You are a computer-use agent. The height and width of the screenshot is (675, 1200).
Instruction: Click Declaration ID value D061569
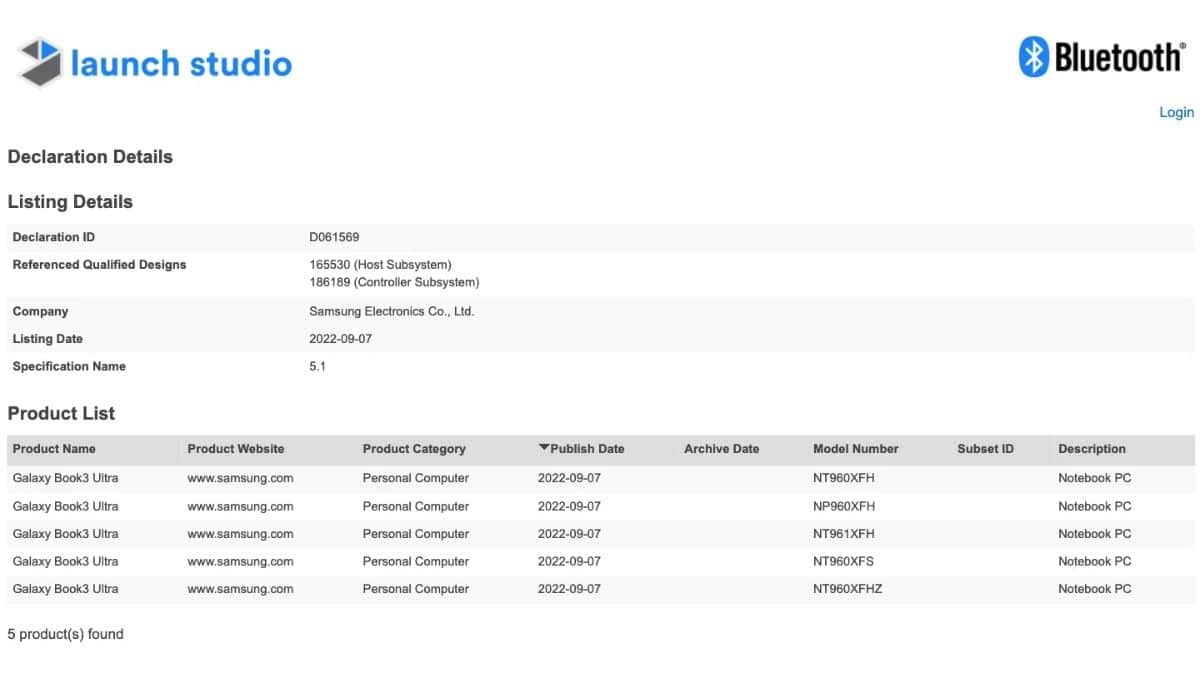[334, 237]
